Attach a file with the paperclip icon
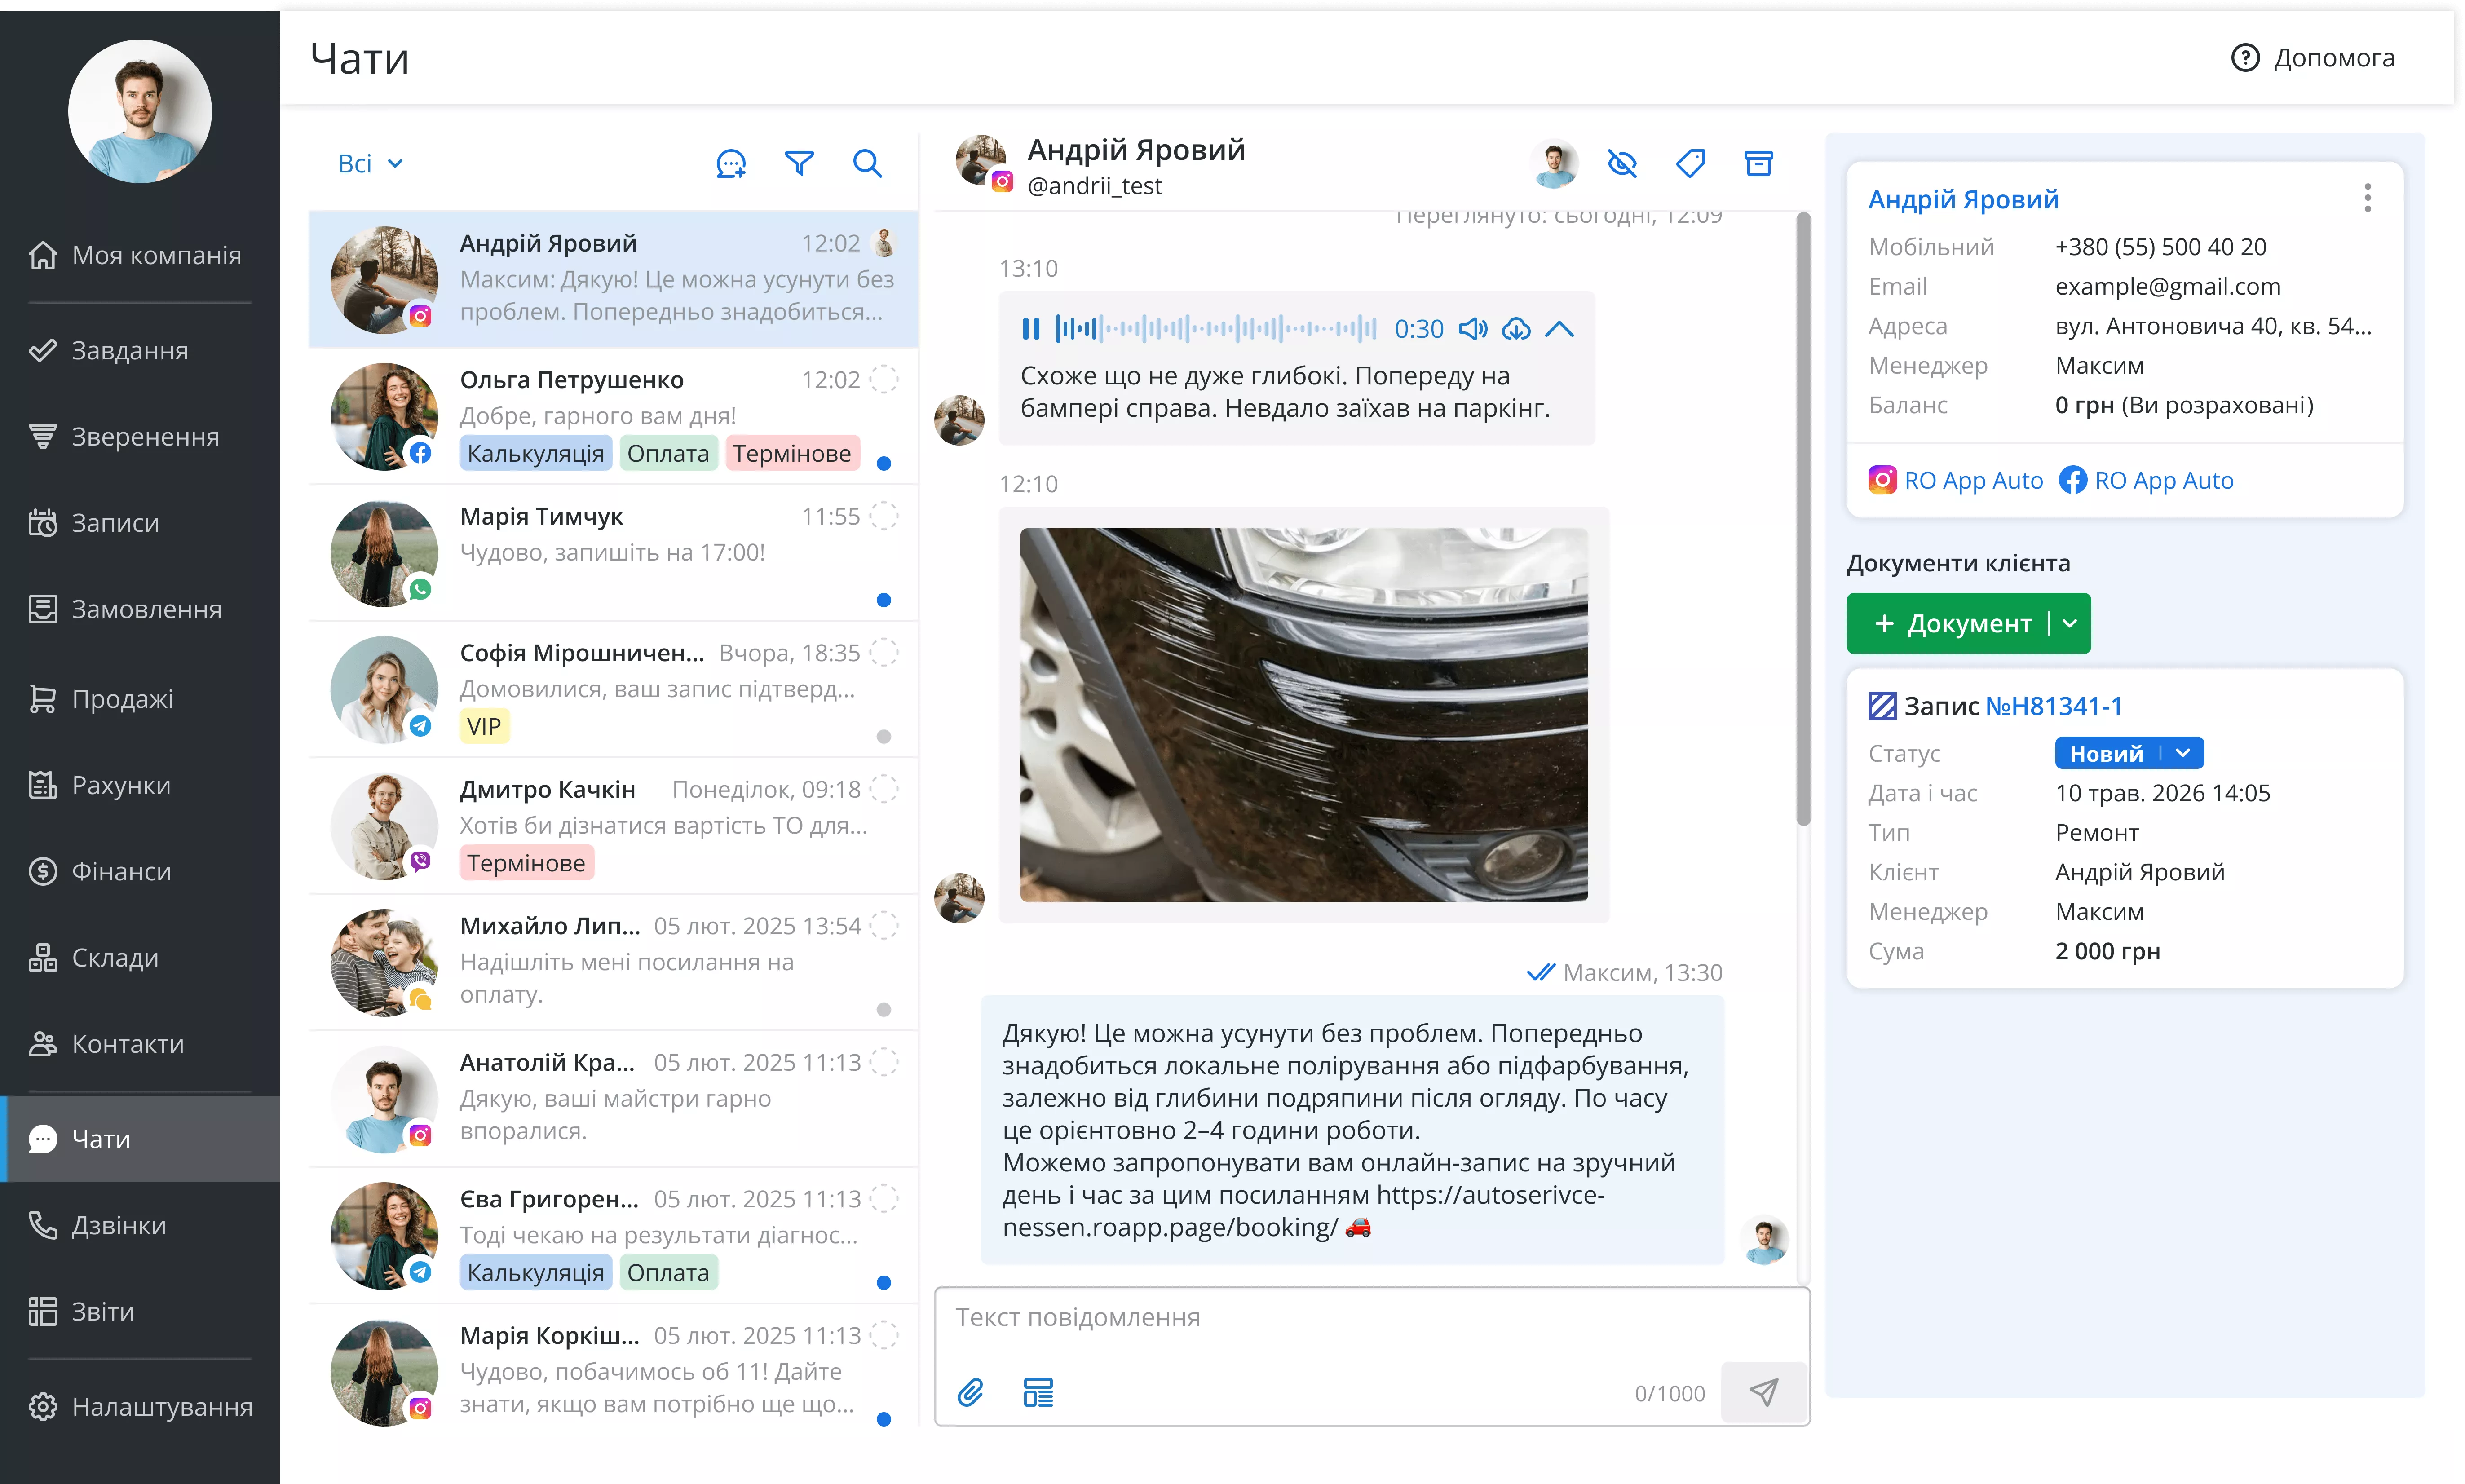 point(970,1392)
